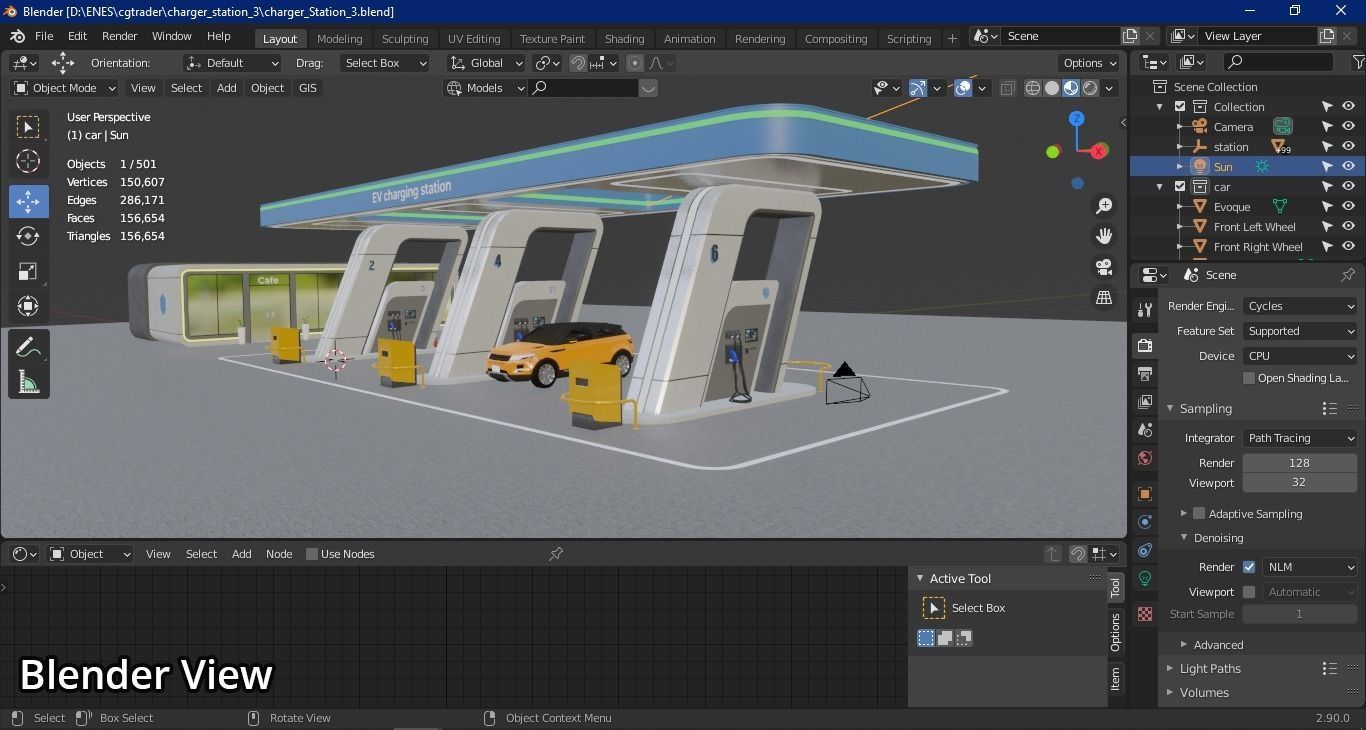Image resolution: width=1366 pixels, height=730 pixels.
Task: Open the Device CPU dropdown
Action: pyautogui.click(x=1300, y=356)
